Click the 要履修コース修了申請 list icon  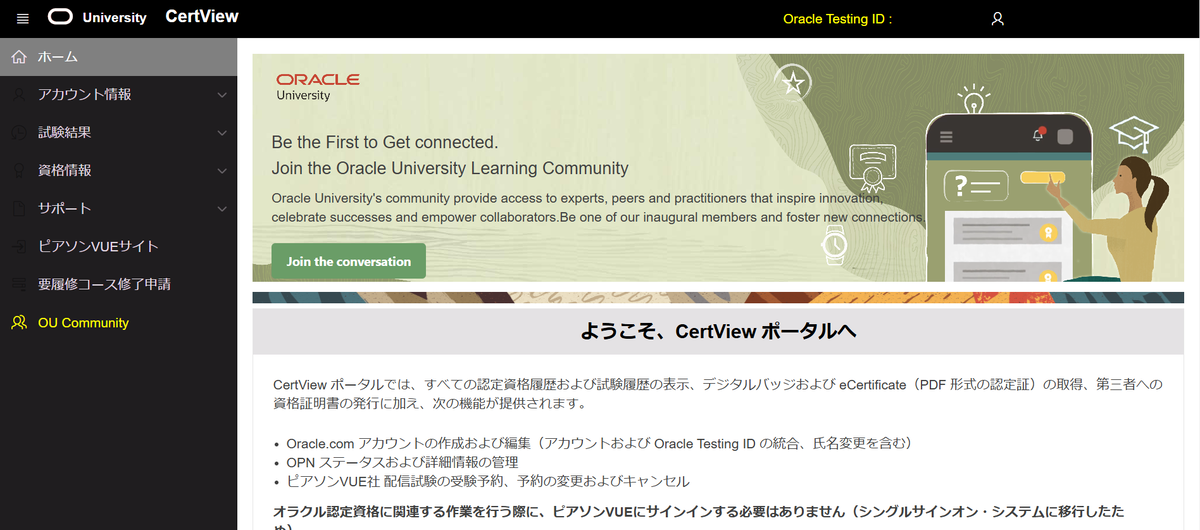click(19, 284)
